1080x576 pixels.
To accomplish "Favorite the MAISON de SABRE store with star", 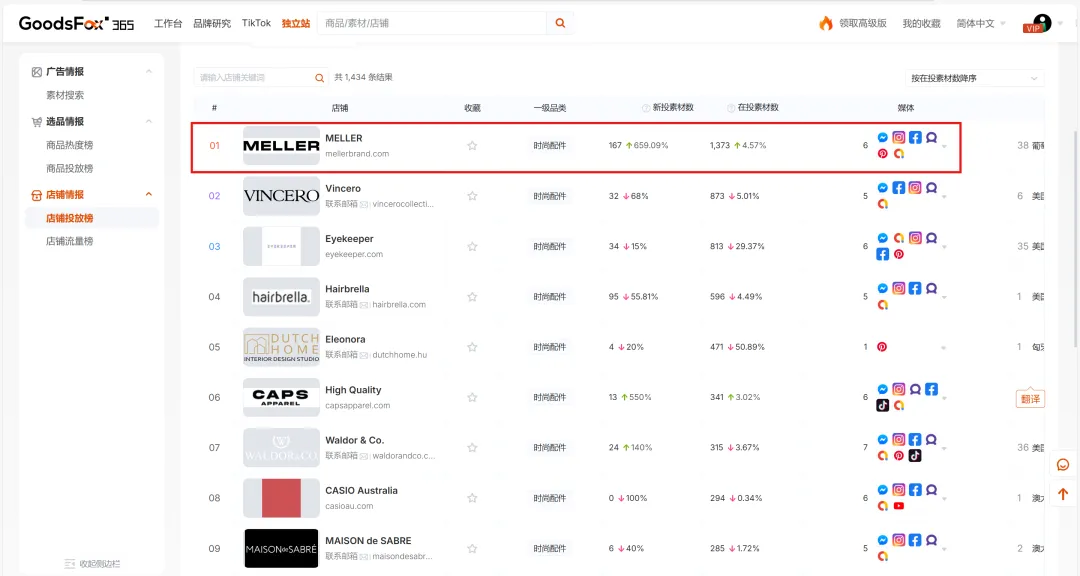I will pyautogui.click(x=472, y=548).
